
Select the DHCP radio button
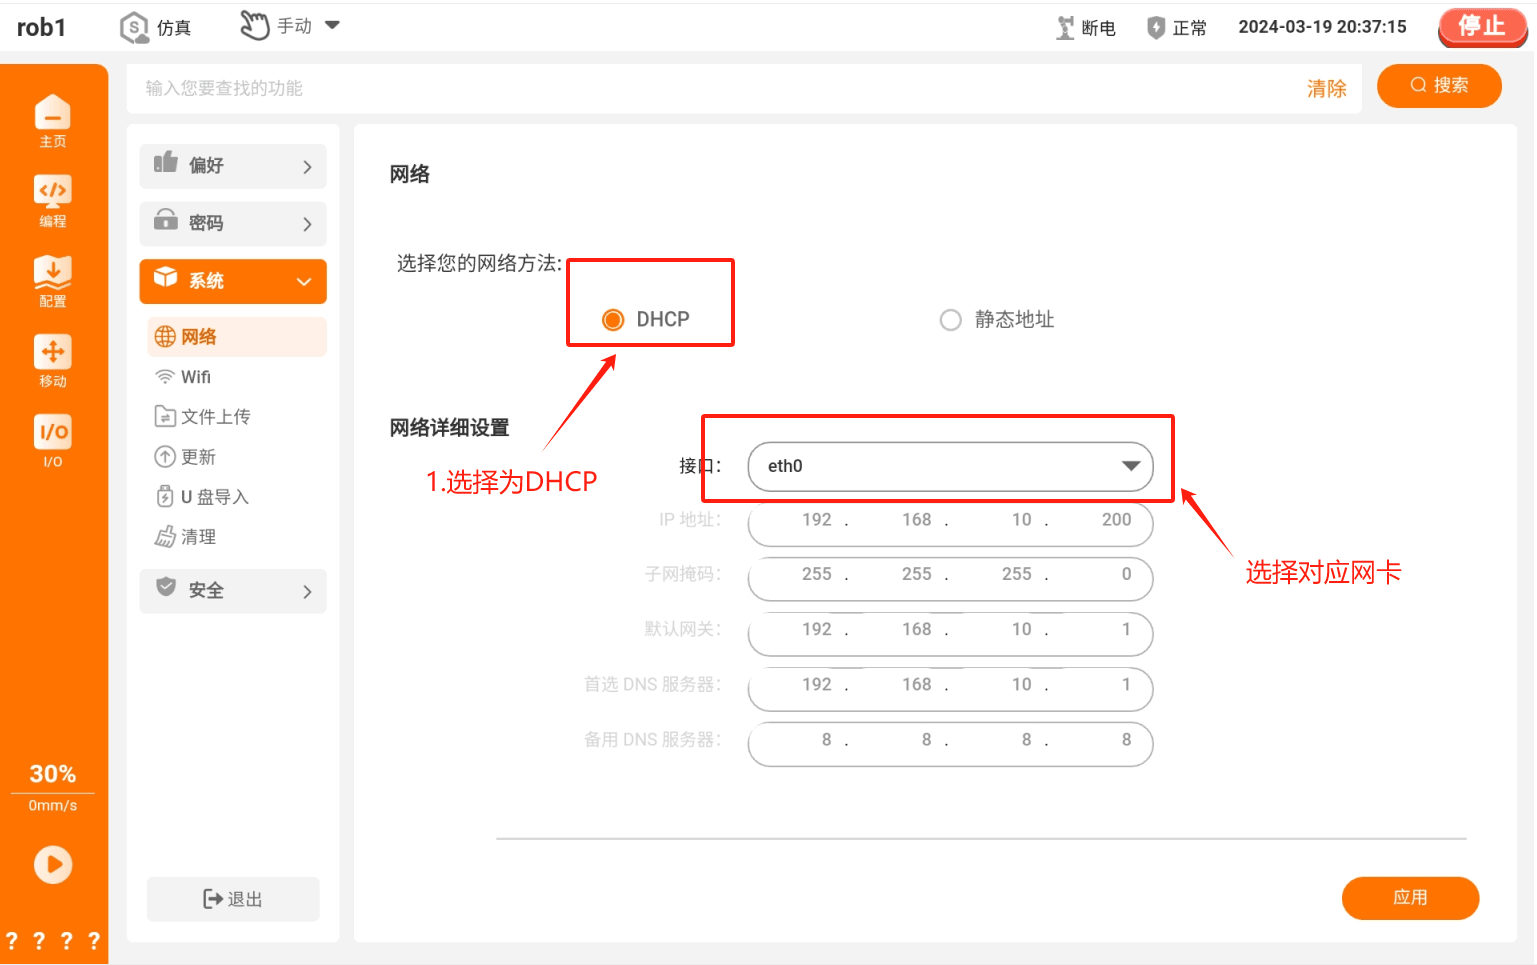point(613,319)
